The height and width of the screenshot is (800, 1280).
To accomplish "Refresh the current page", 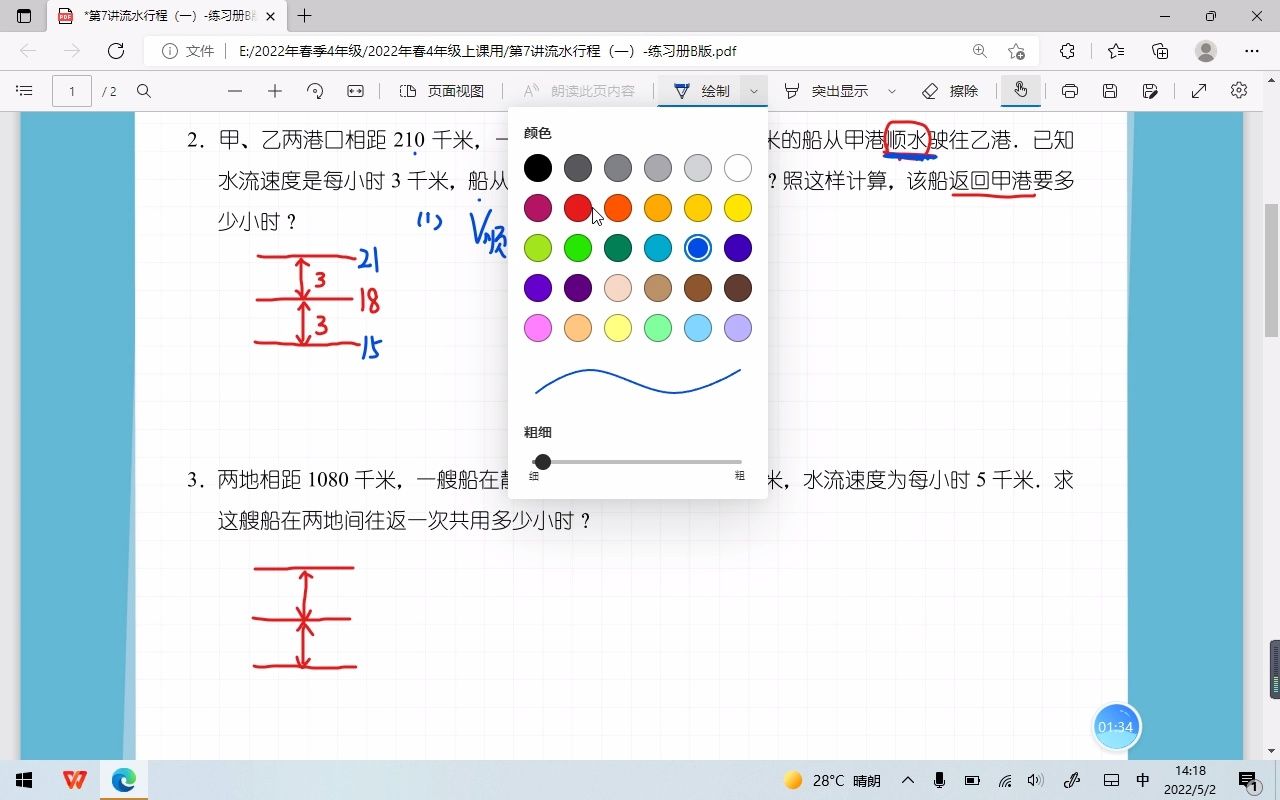I will 116,51.
